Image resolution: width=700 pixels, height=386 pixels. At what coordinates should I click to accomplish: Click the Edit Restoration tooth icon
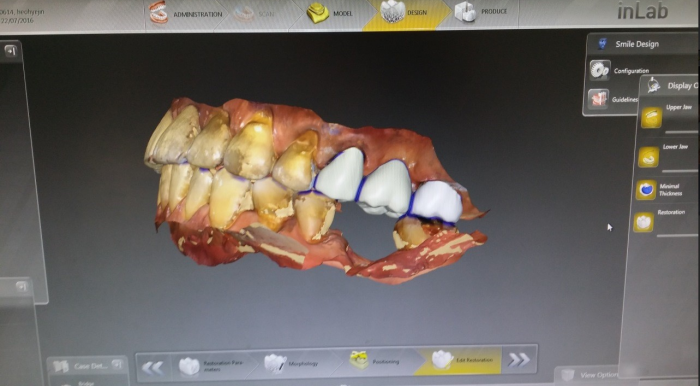pyautogui.click(x=442, y=359)
